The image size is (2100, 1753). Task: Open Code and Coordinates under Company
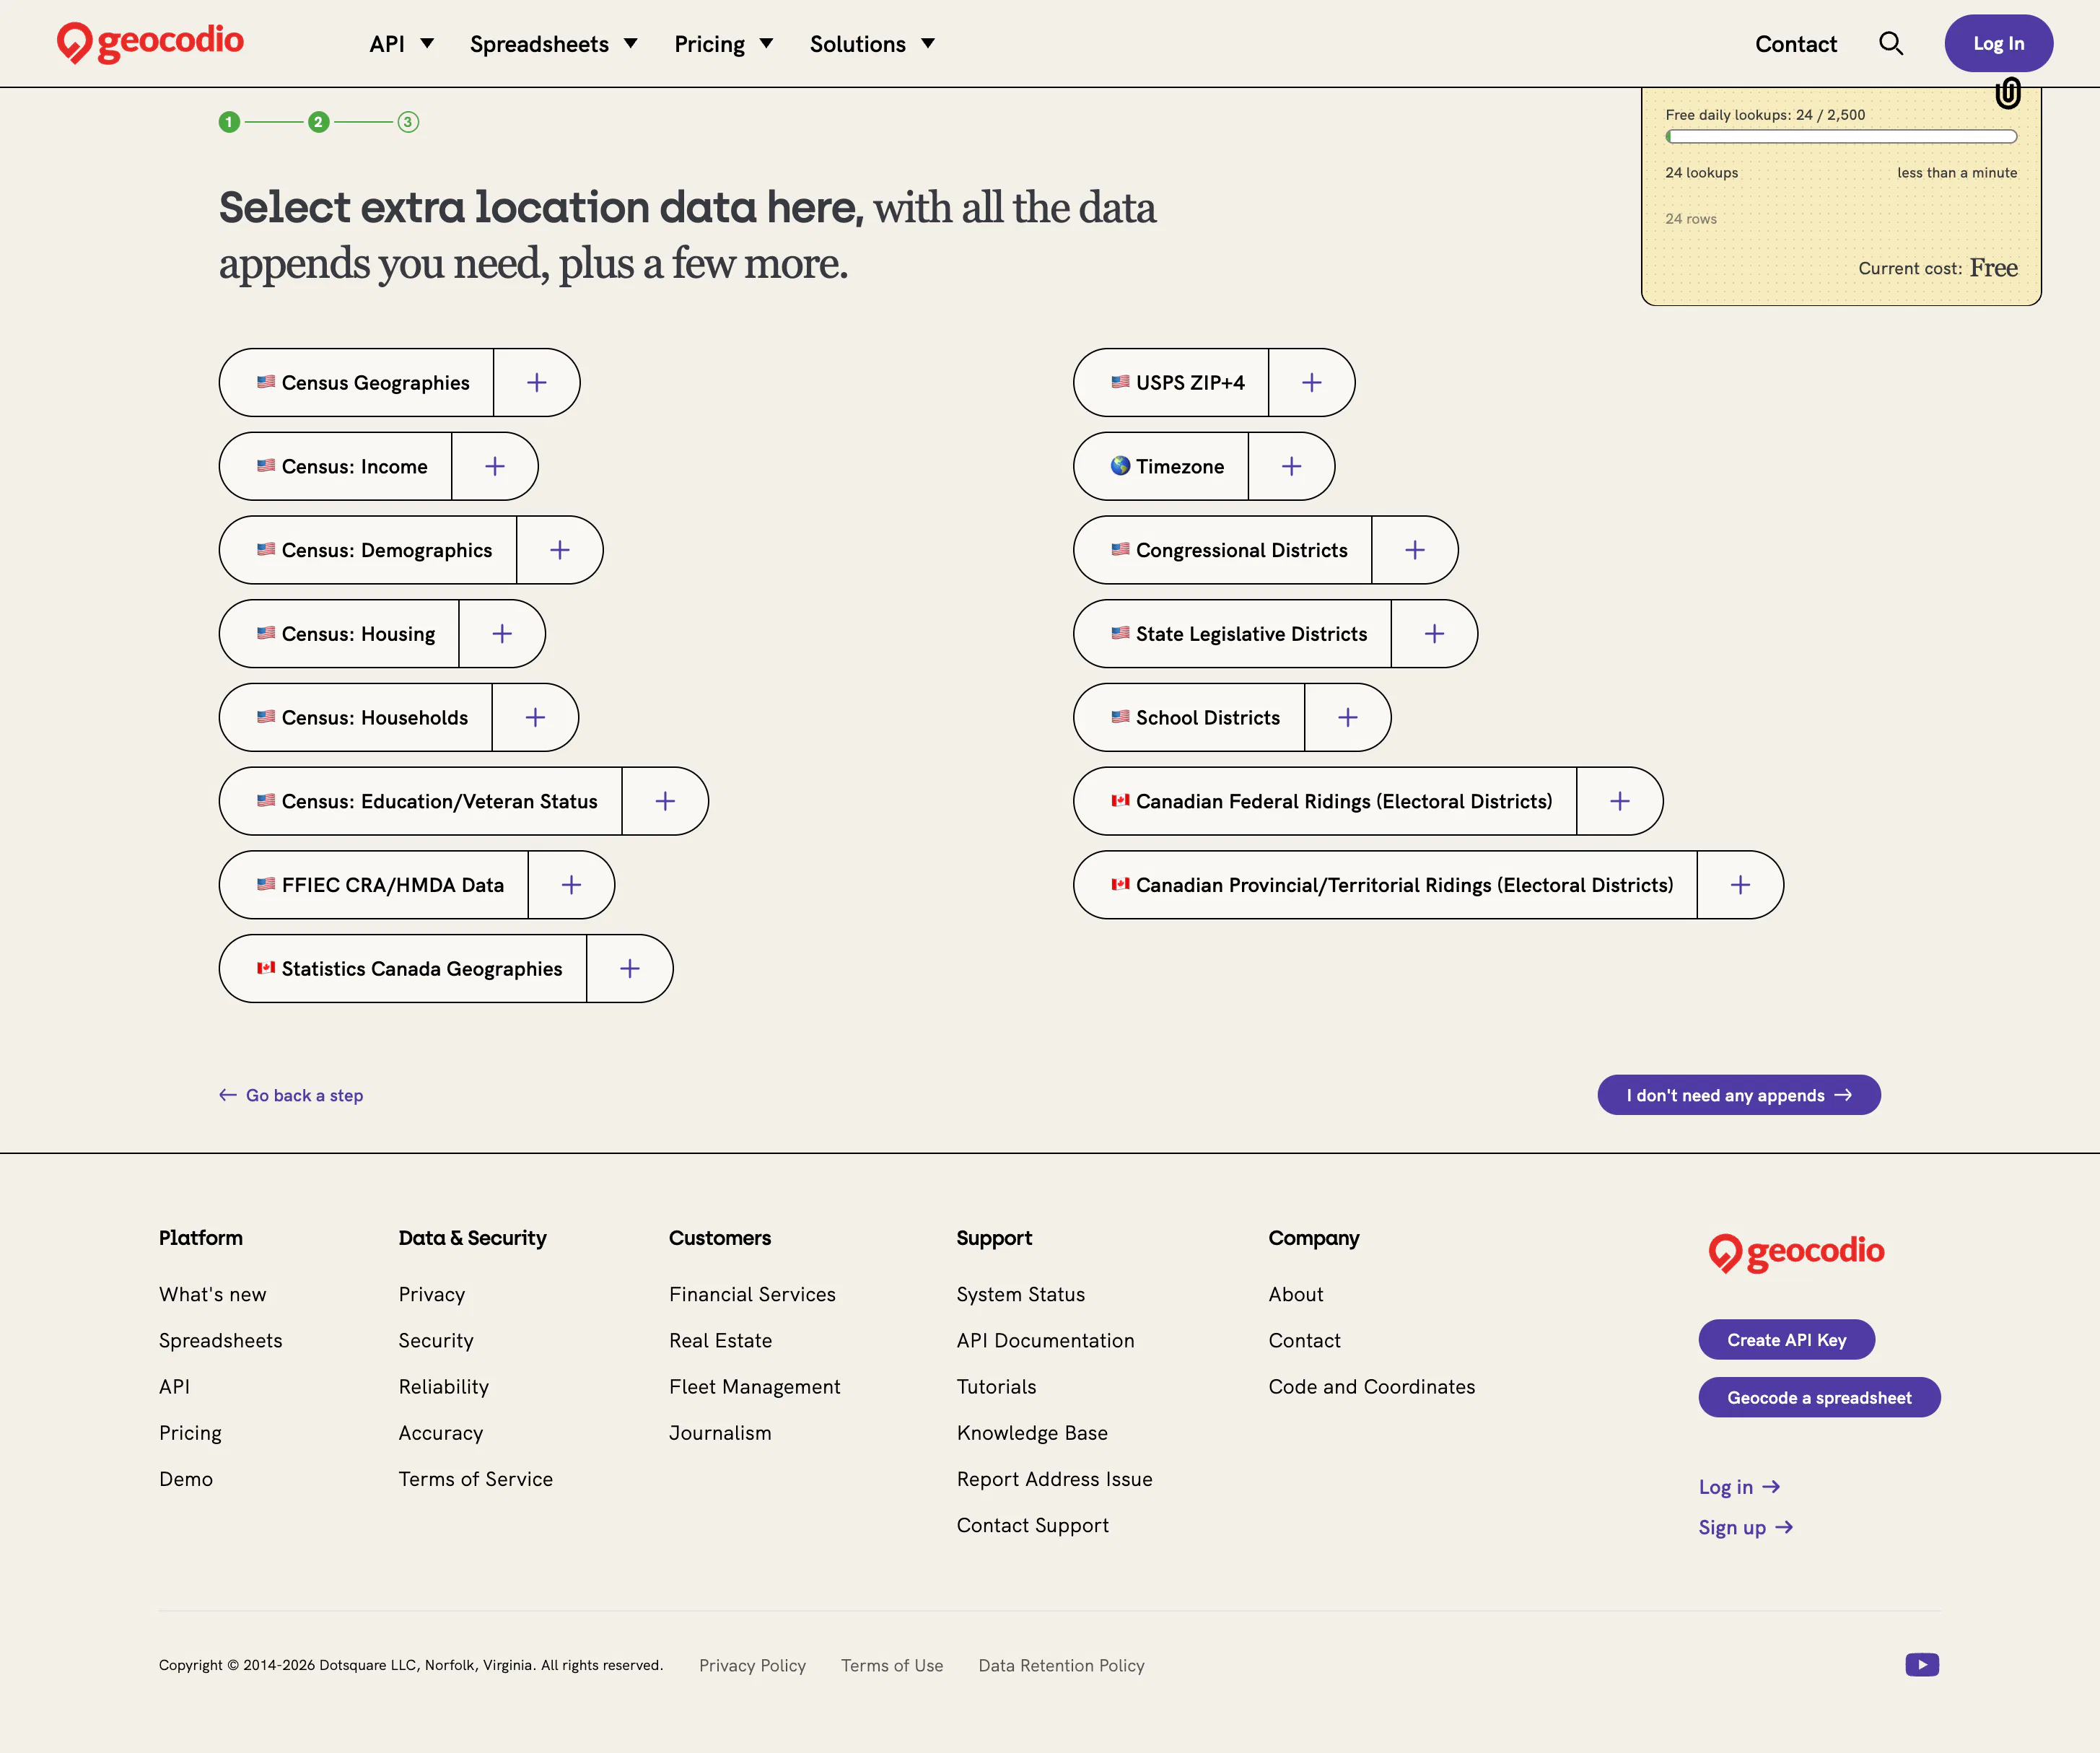pyautogui.click(x=1371, y=1387)
